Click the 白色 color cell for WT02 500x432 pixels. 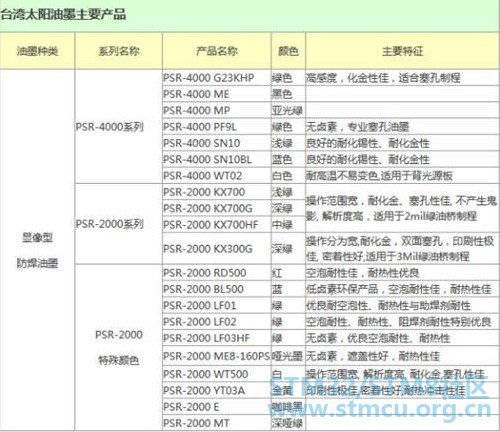[288, 176]
